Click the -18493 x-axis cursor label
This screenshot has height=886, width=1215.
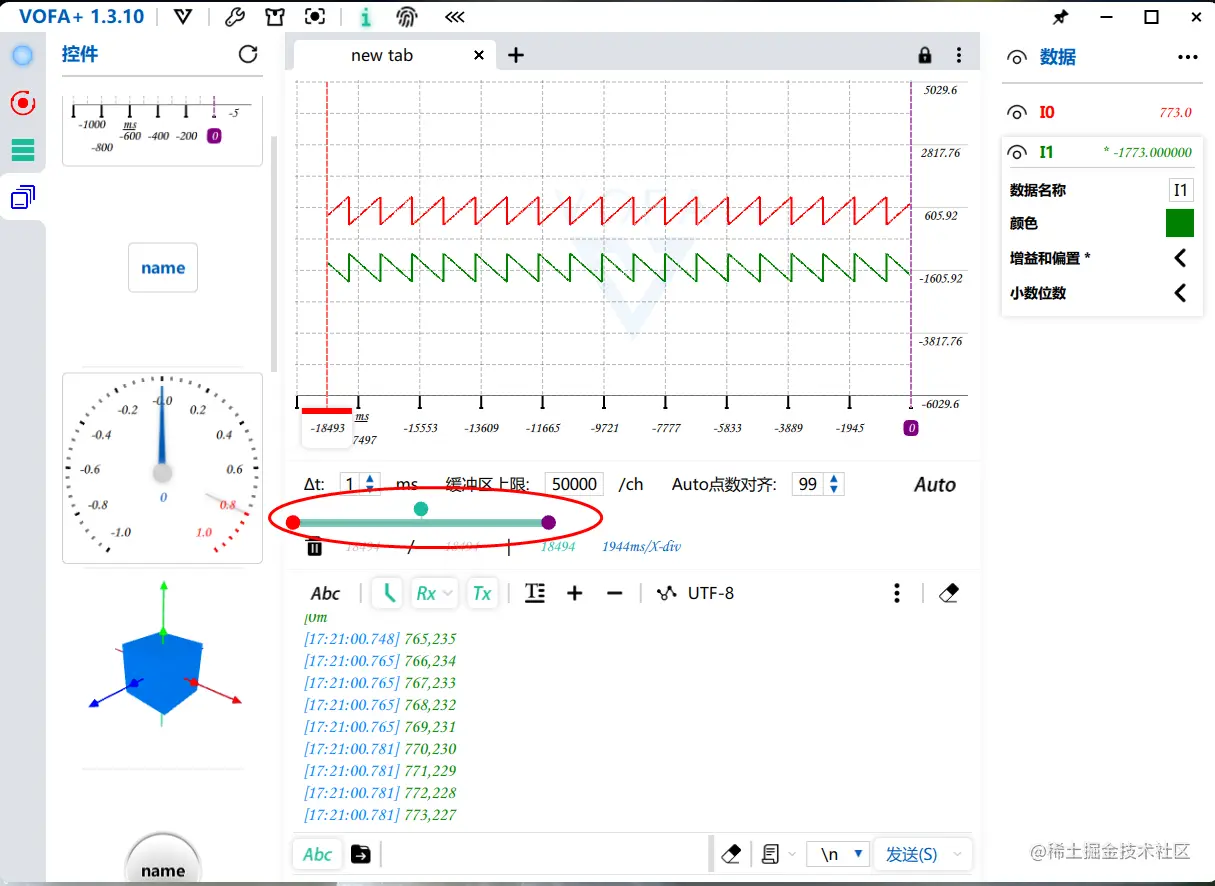tap(327, 427)
